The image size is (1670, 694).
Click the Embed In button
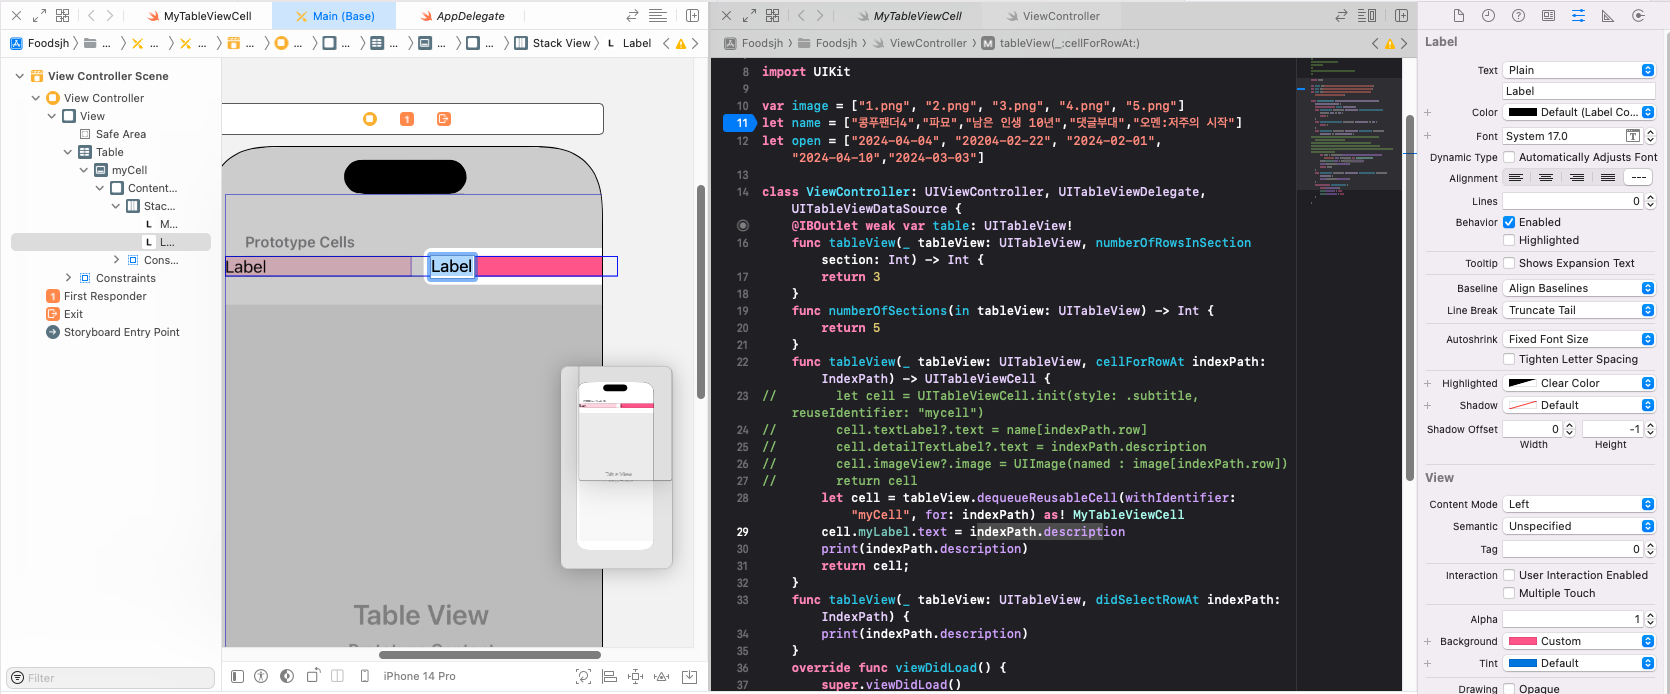click(689, 676)
